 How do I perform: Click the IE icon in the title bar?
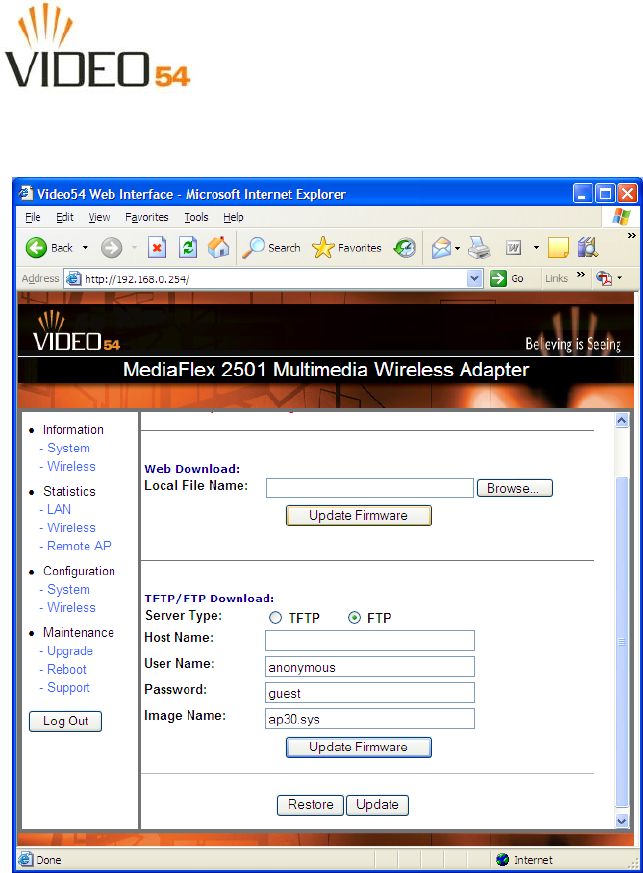26,194
